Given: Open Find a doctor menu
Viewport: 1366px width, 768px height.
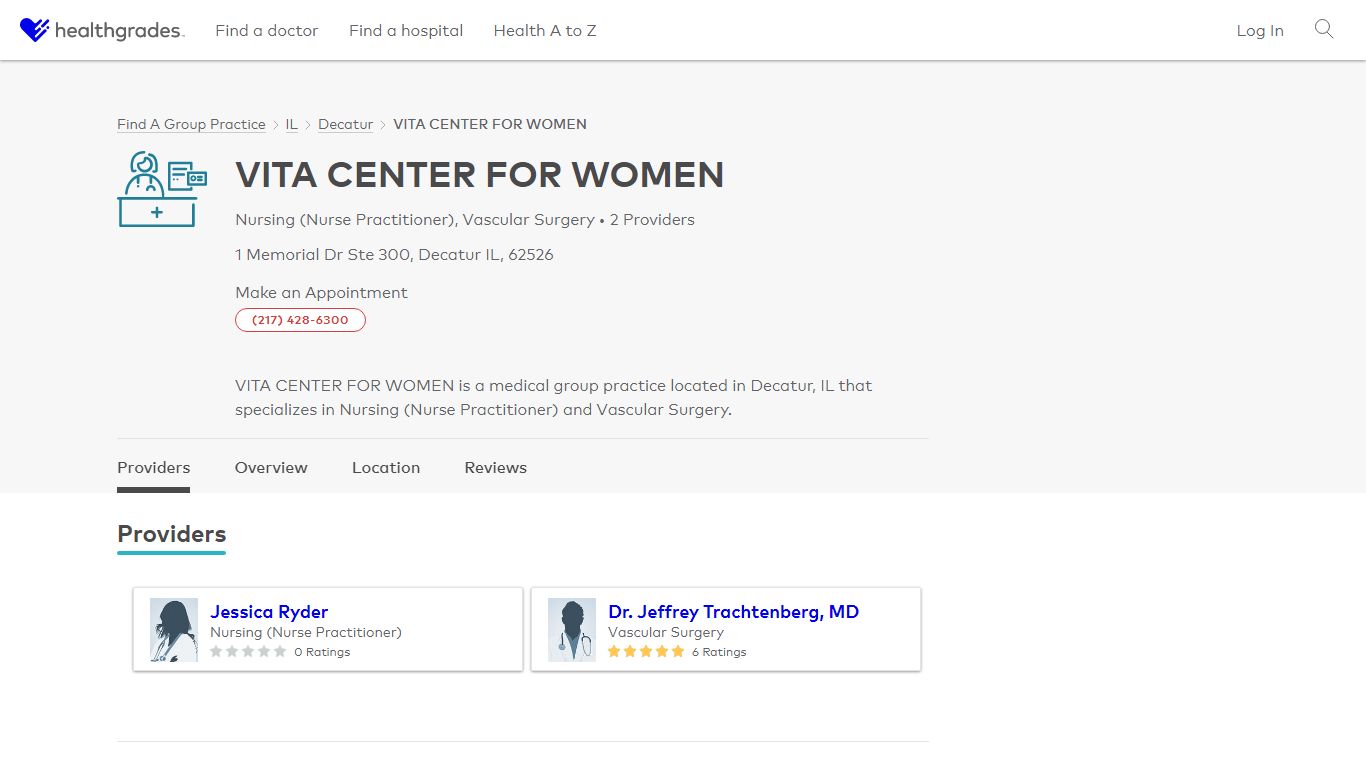Looking at the screenshot, I should (x=267, y=31).
